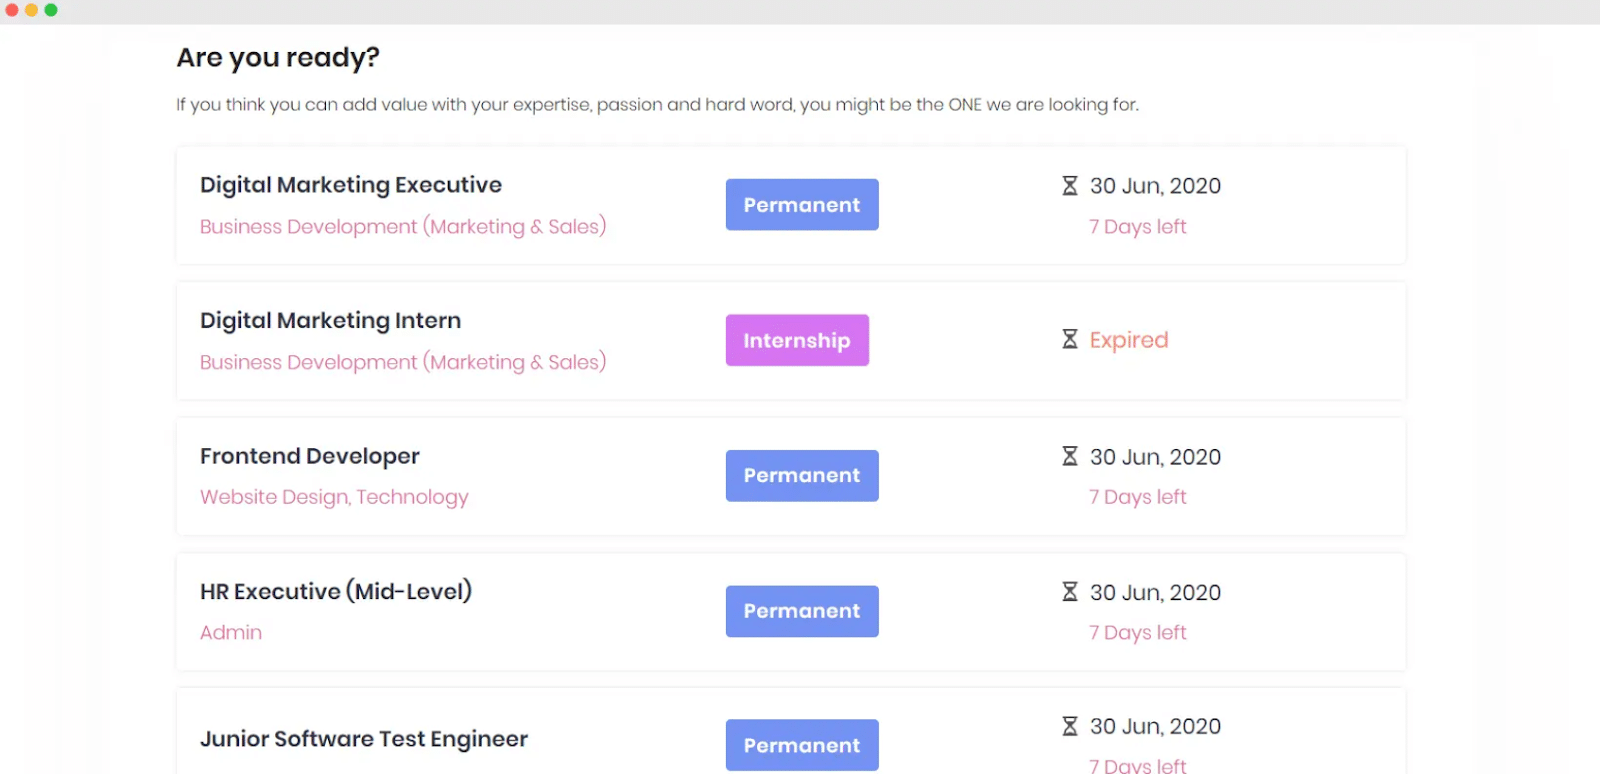Open Frontend Developer job listing

click(310, 456)
